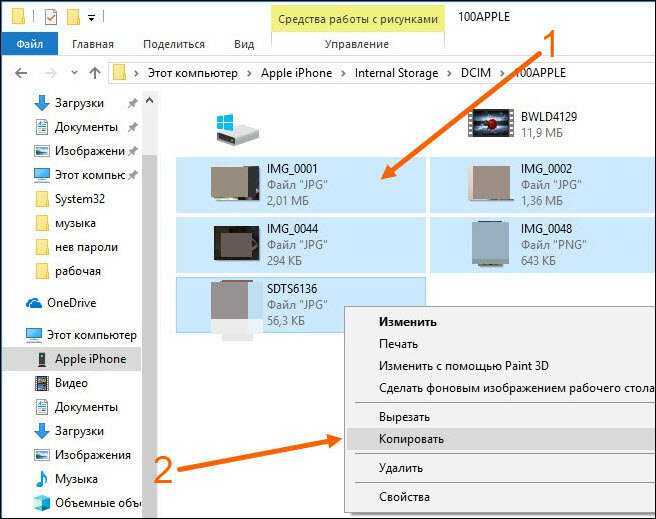The width and height of the screenshot is (656, 519).
Task: Select the музыка folder in sidebar
Action: tap(75, 223)
